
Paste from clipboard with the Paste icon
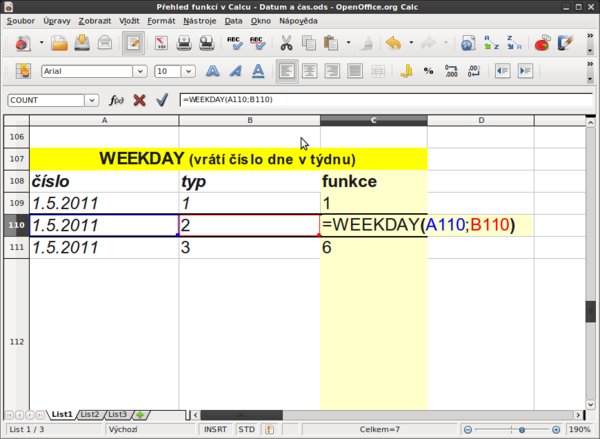coord(331,43)
